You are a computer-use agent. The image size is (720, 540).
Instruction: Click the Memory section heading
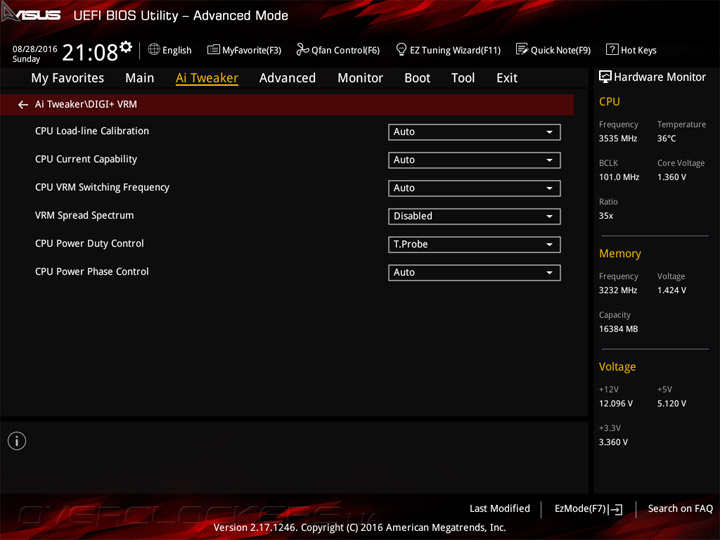(620, 253)
